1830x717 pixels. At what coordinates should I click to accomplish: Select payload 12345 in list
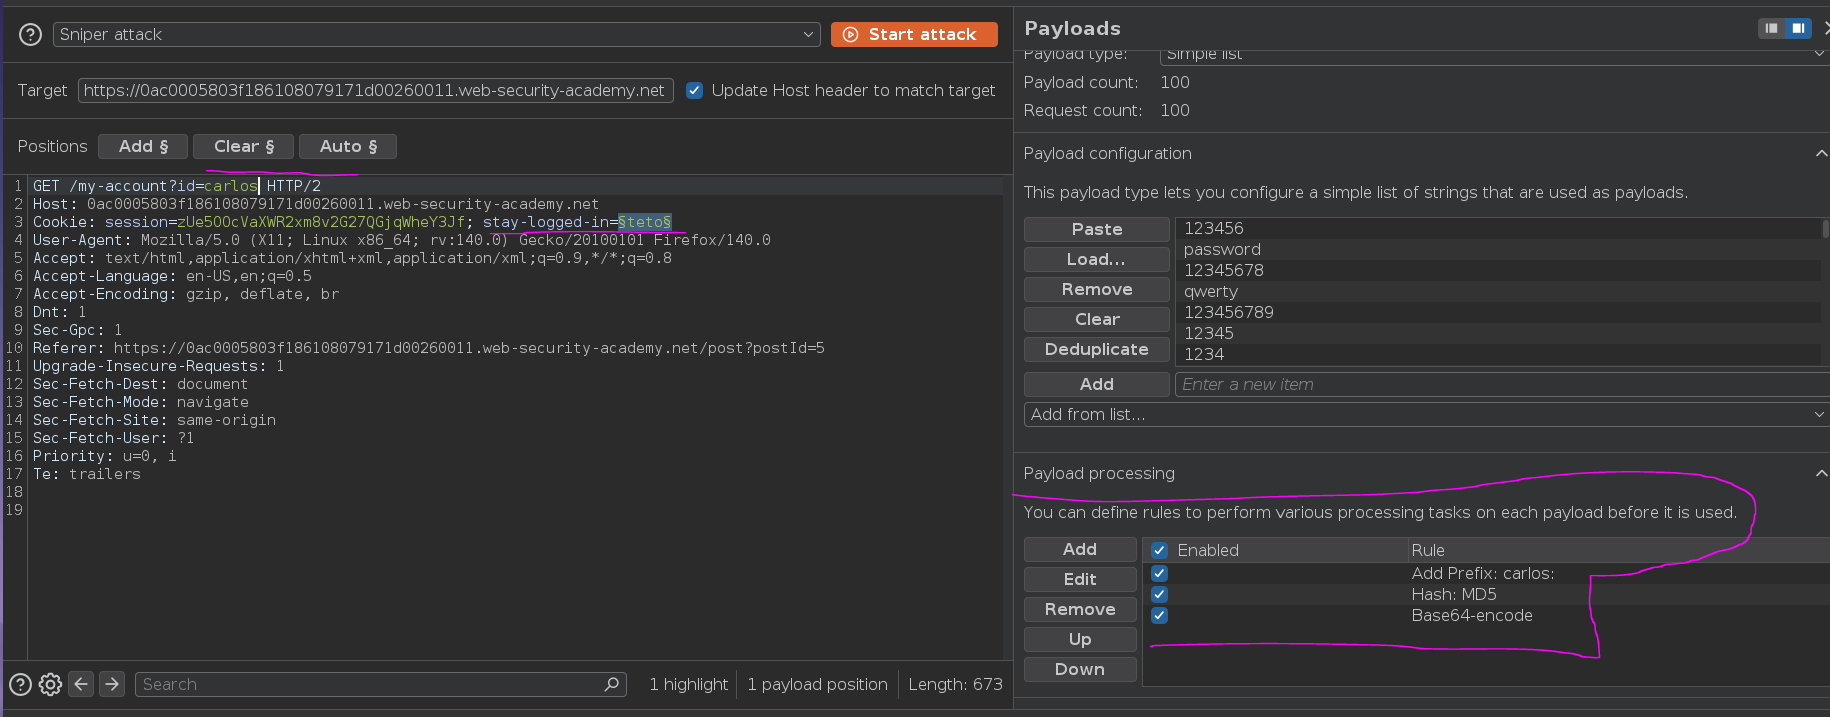click(1498, 333)
